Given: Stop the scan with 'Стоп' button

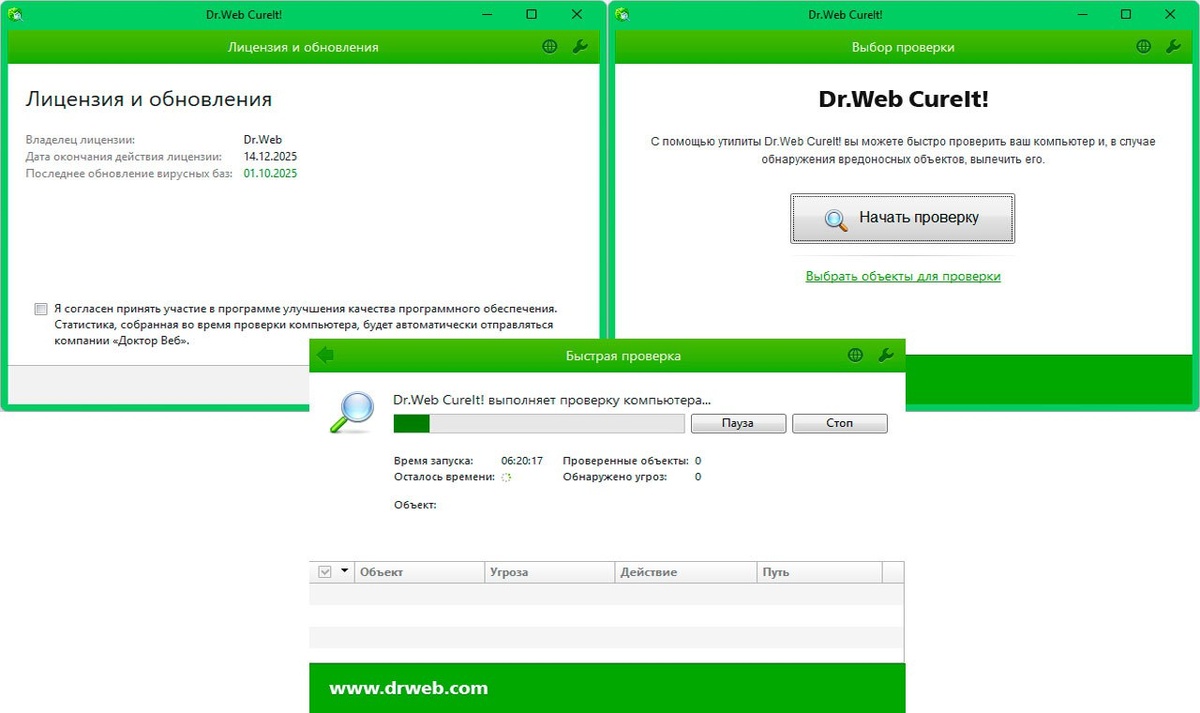Looking at the screenshot, I should click(x=840, y=423).
